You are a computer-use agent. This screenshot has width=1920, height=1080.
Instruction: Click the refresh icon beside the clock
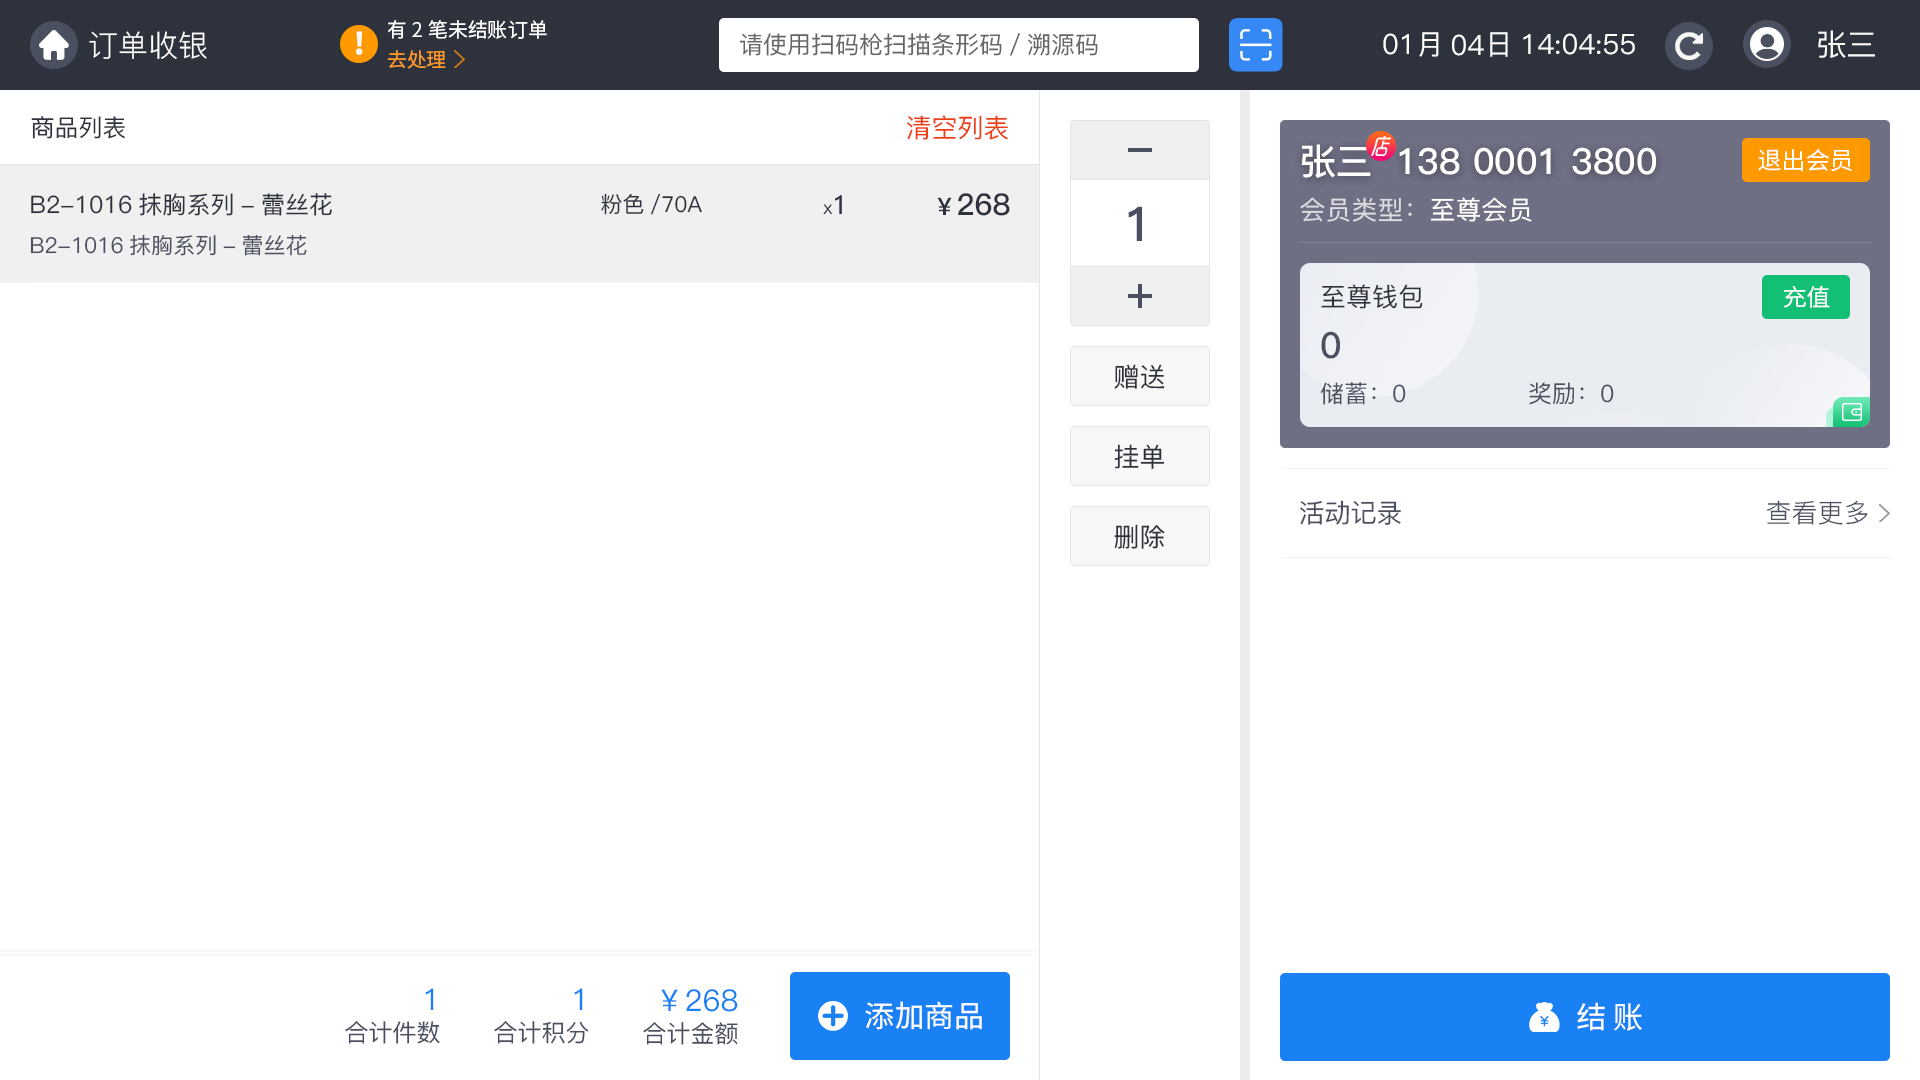tap(1689, 45)
